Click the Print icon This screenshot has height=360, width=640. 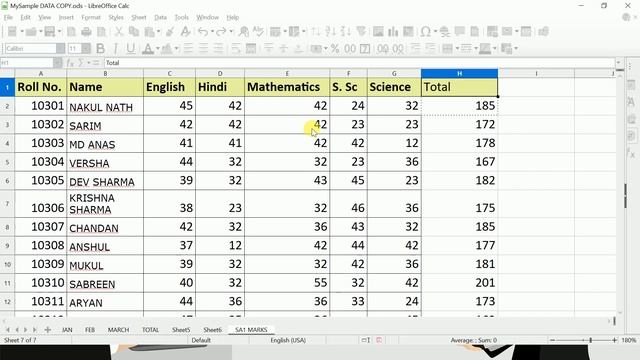pos(86,31)
